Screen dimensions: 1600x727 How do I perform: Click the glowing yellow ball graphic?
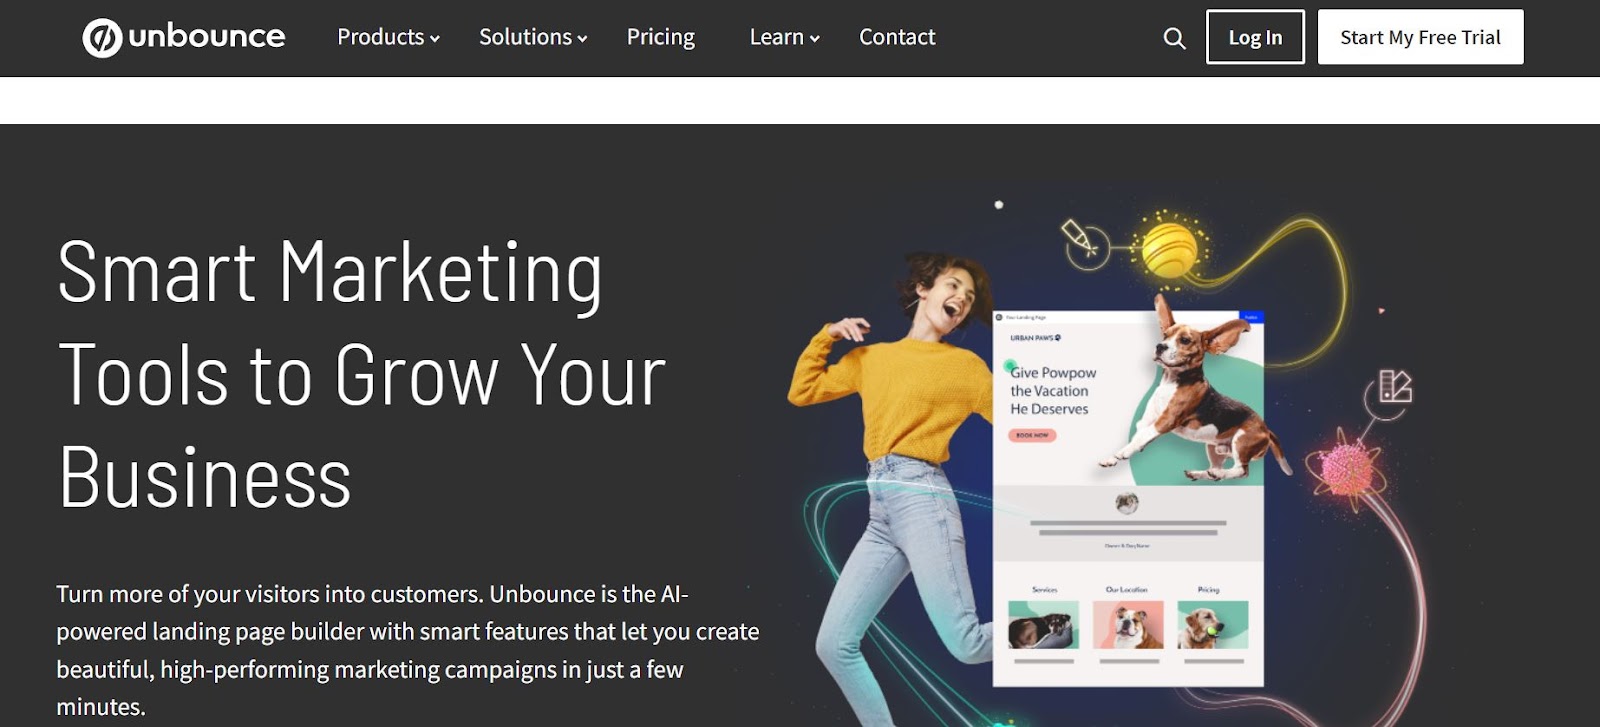tap(1170, 248)
